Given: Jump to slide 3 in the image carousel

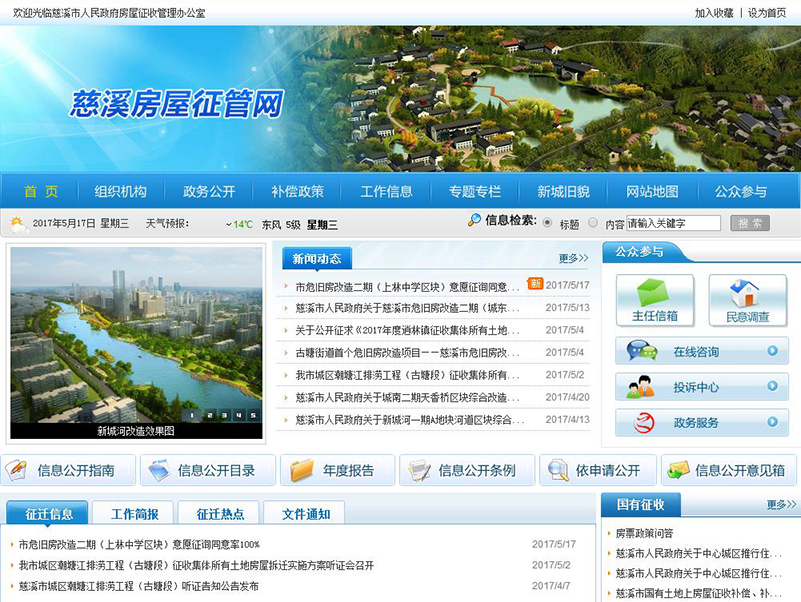Looking at the screenshot, I should (222, 415).
